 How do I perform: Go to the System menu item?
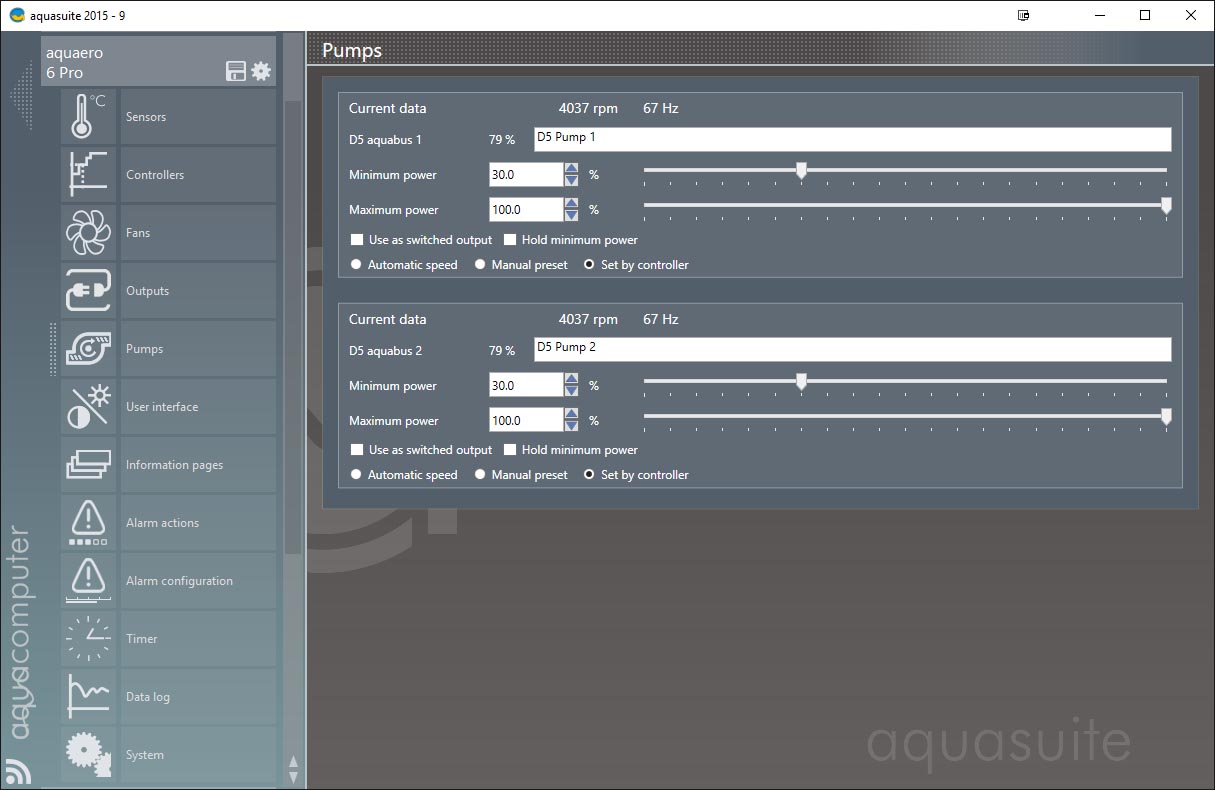(145, 755)
